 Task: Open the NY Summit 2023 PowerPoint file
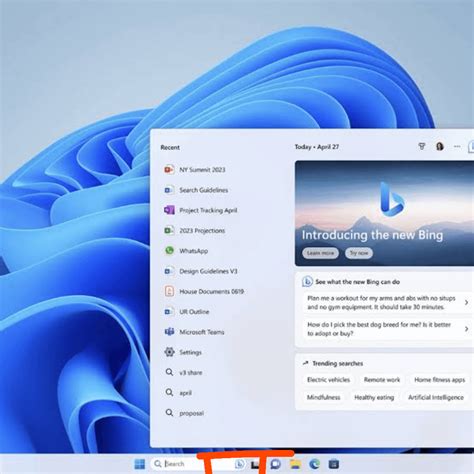pos(195,170)
